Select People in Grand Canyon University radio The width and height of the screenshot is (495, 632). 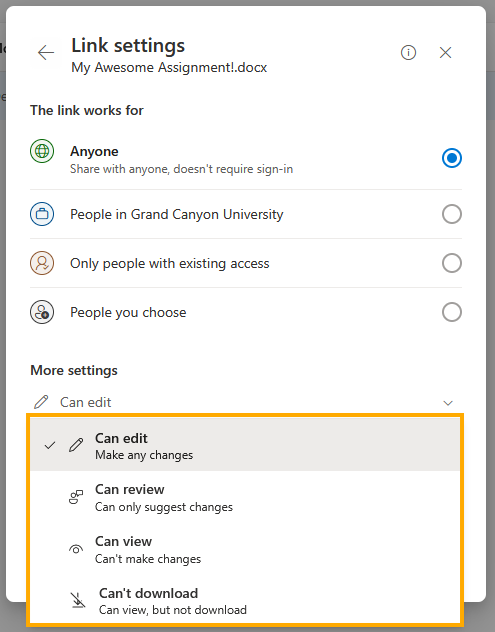[451, 214]
